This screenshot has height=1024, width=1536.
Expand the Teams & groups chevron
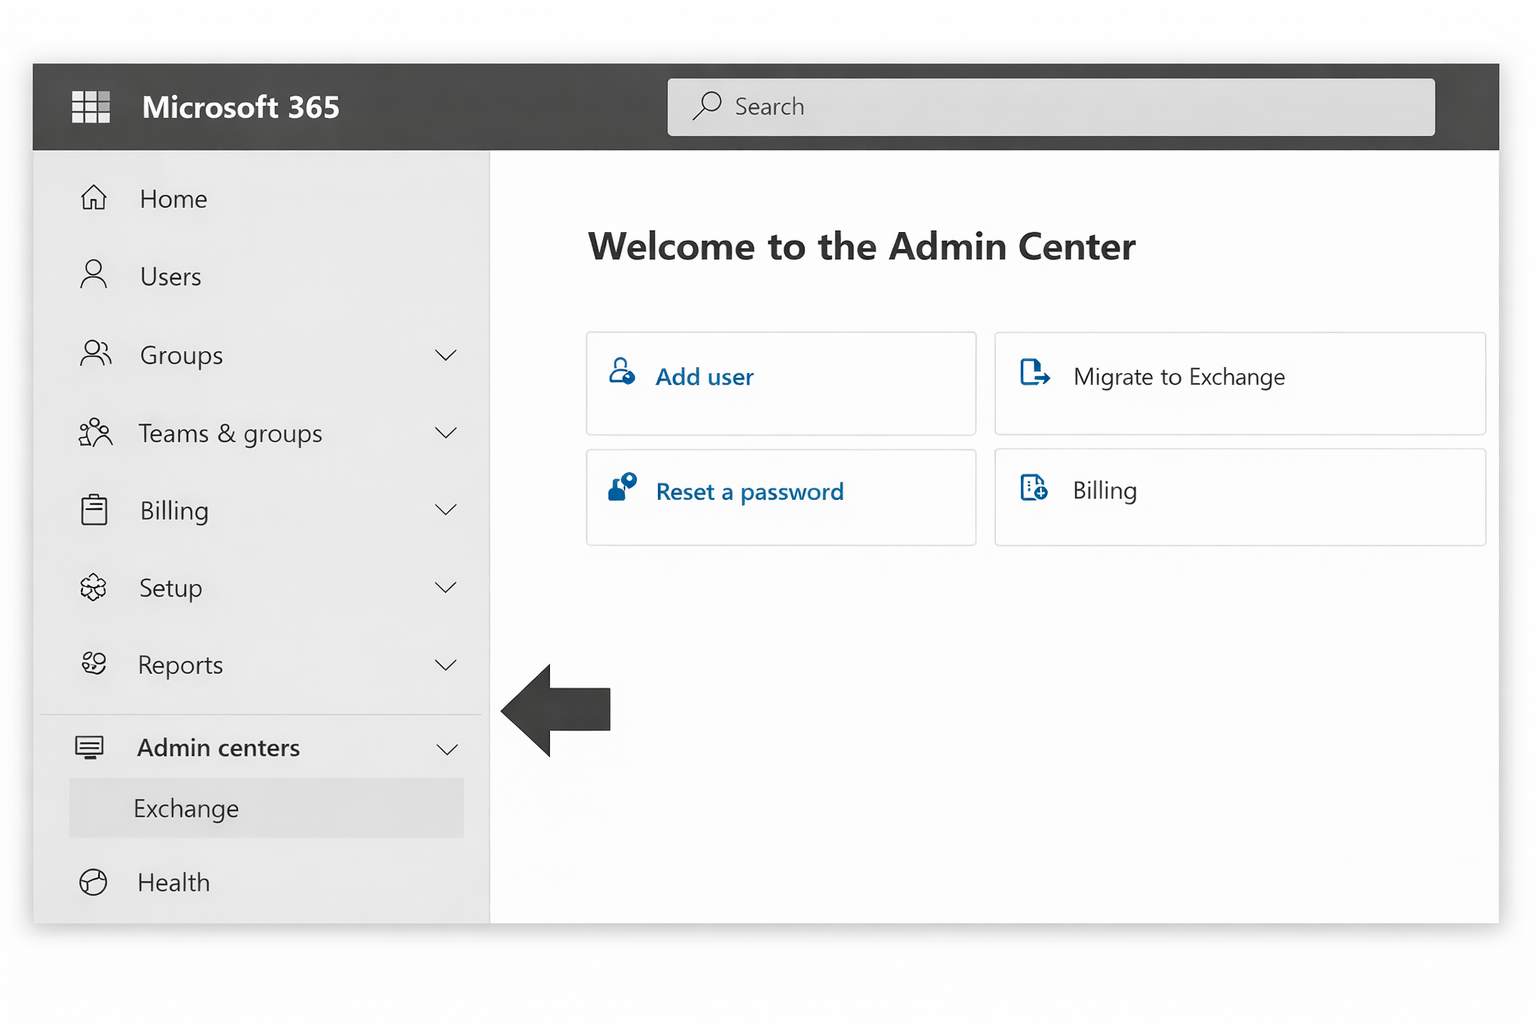click(x=446, y=433)
